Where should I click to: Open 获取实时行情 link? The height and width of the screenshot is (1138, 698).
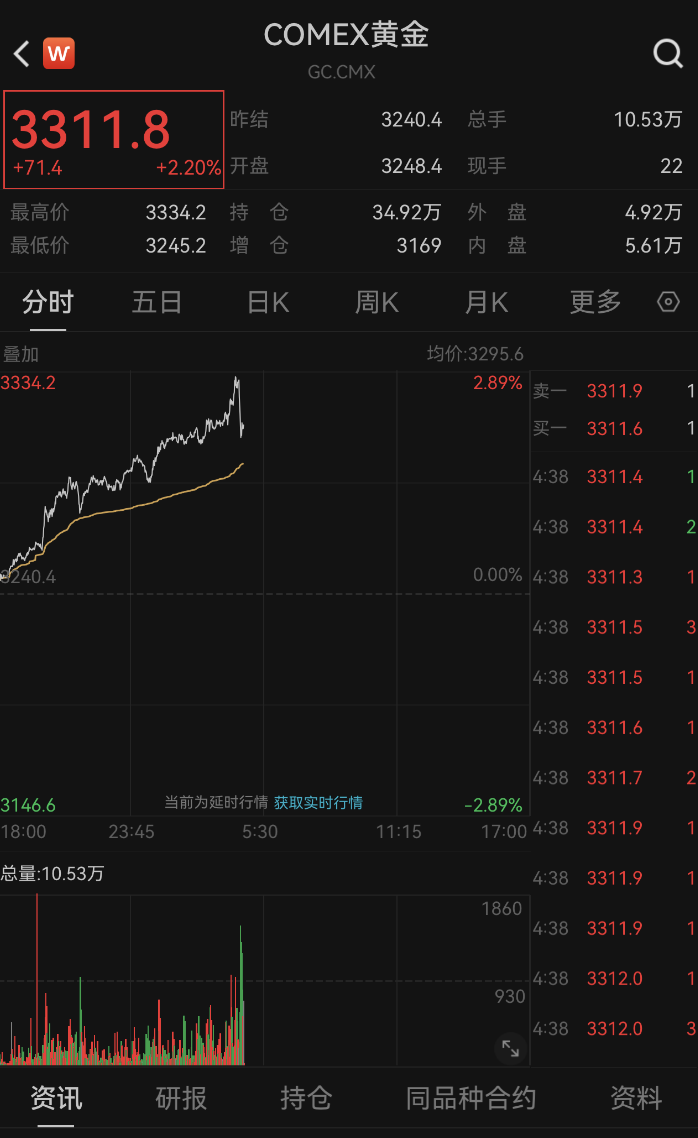(318, 803)
